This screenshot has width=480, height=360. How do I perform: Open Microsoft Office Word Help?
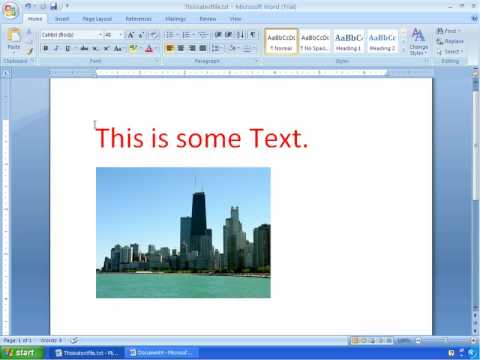[474, 19]
